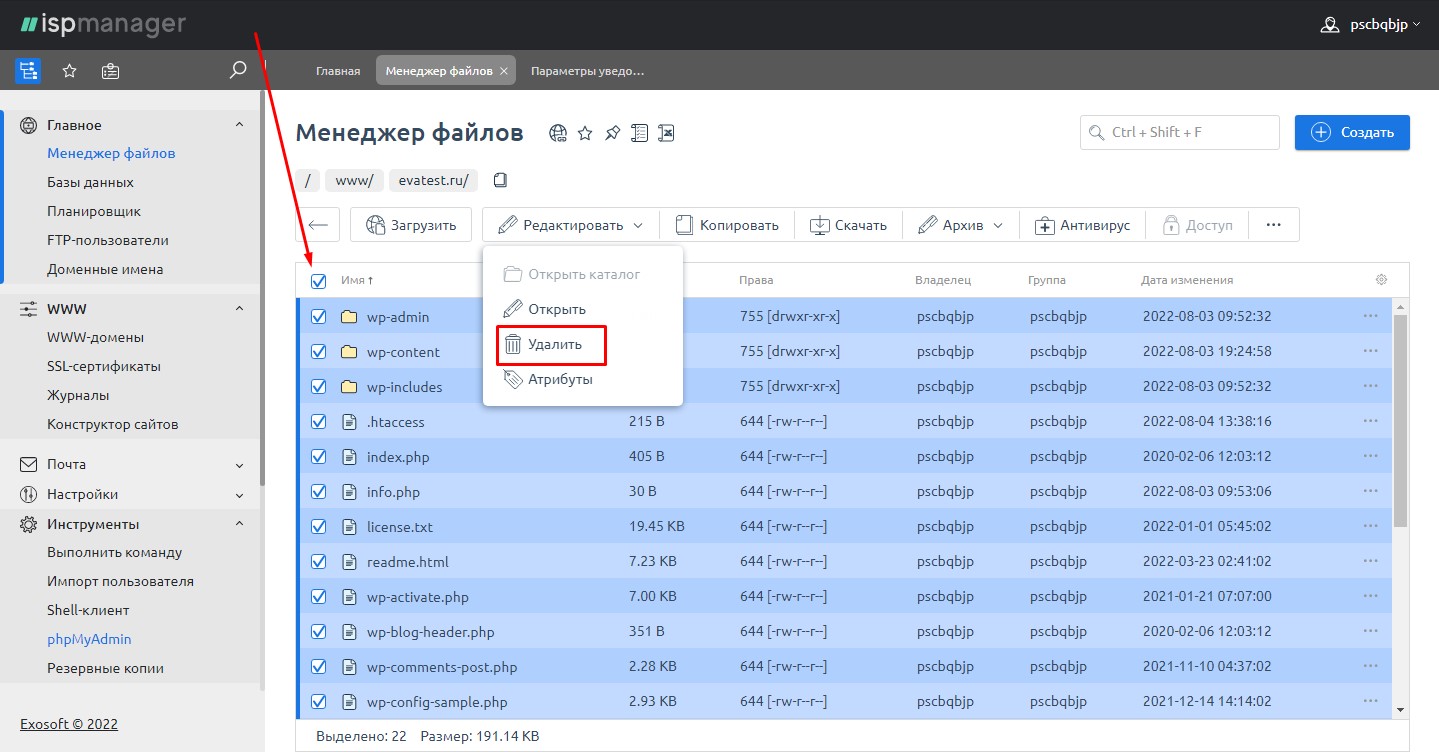Expand the Почта sidebar section

coord(239,465)
